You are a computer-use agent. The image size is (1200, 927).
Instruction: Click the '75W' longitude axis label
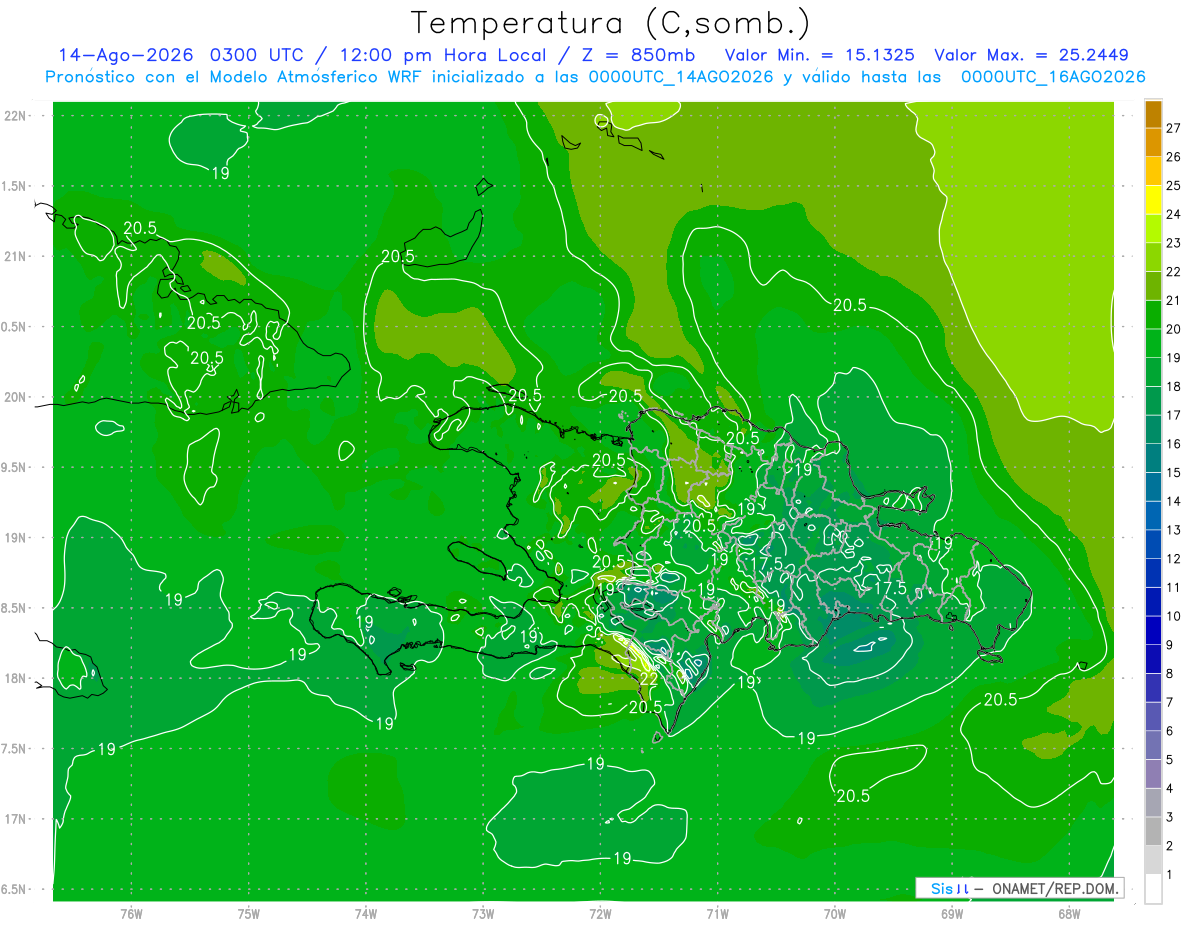coord(249,914)
